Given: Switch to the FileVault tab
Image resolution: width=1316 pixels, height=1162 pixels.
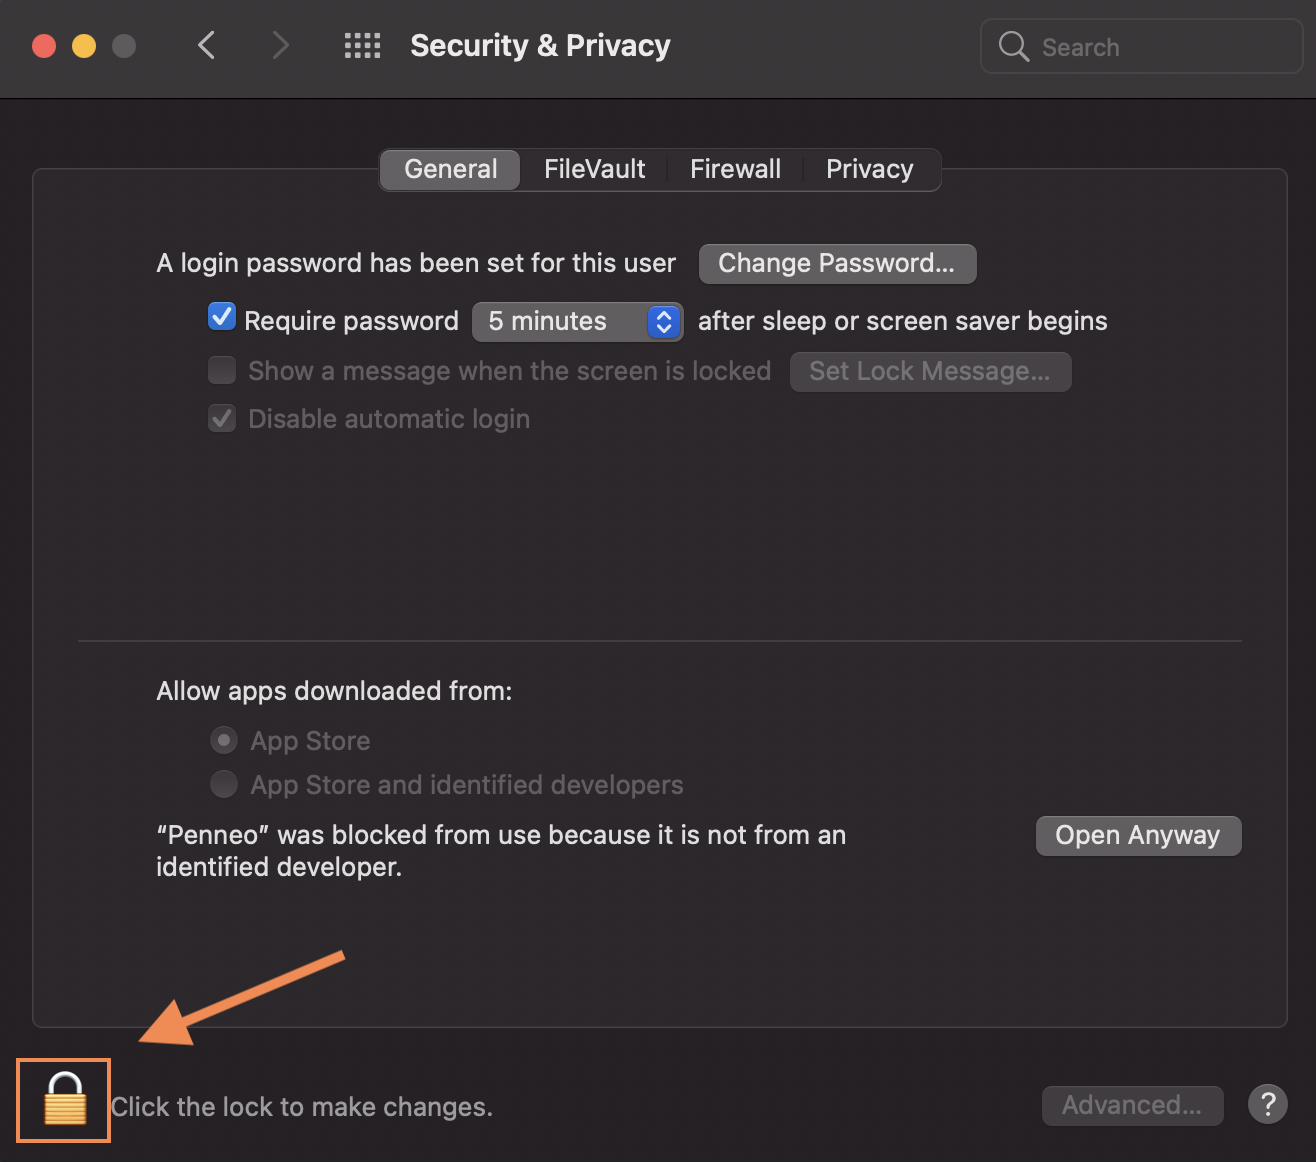Looking at the screenshot, I should [x=594, y=169].
